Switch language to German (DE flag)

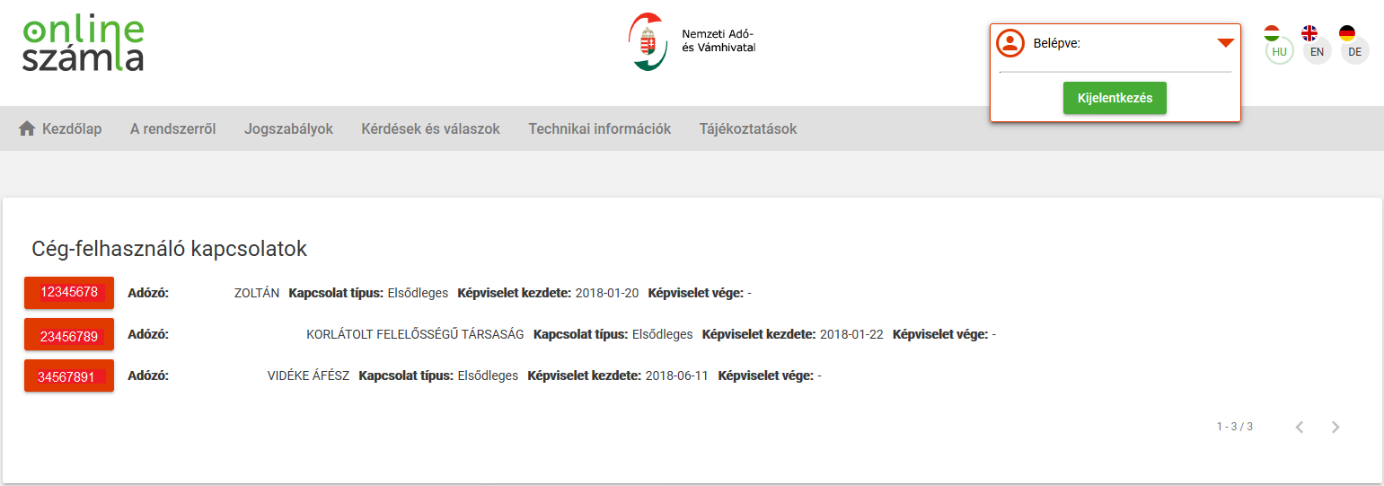pos(1354,46)
